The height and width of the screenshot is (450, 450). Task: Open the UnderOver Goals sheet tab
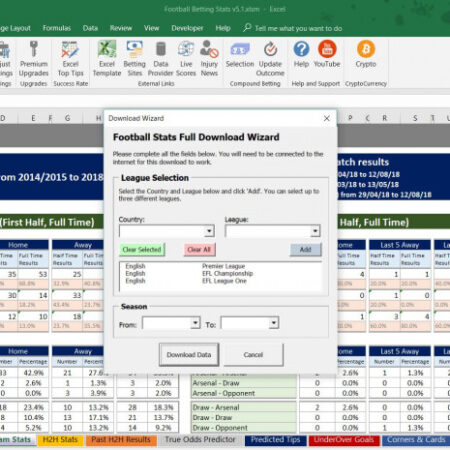[x=344, y=440]
